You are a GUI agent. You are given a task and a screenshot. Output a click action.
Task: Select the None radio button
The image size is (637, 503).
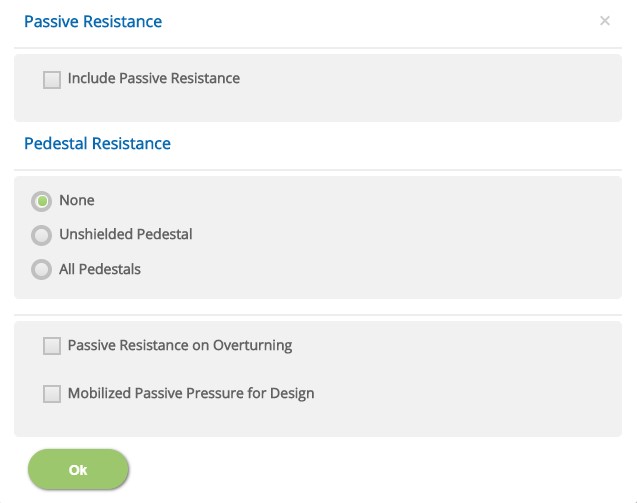(x=41, y=201)
